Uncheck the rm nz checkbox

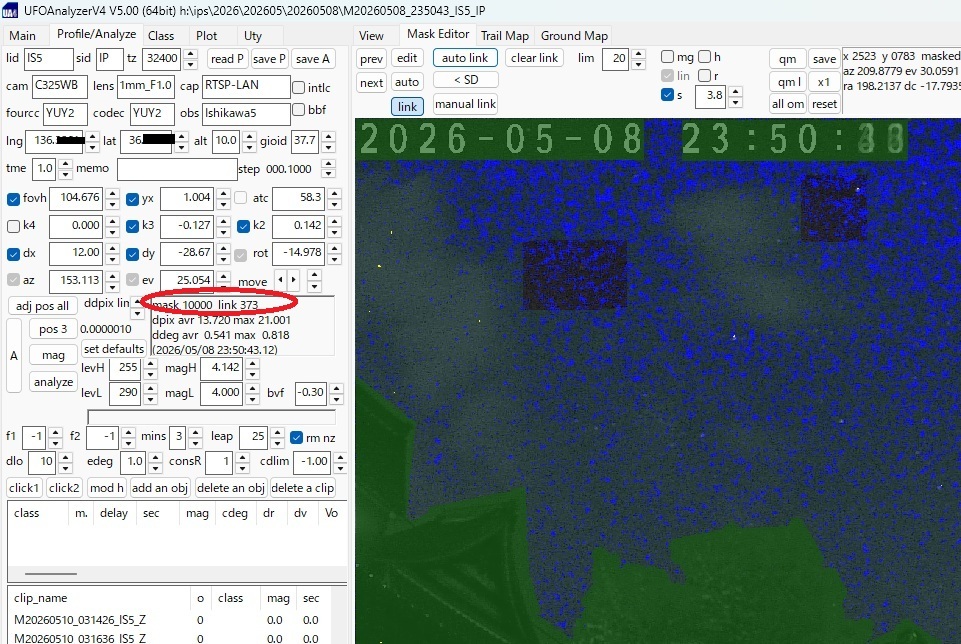pos(297,438)
